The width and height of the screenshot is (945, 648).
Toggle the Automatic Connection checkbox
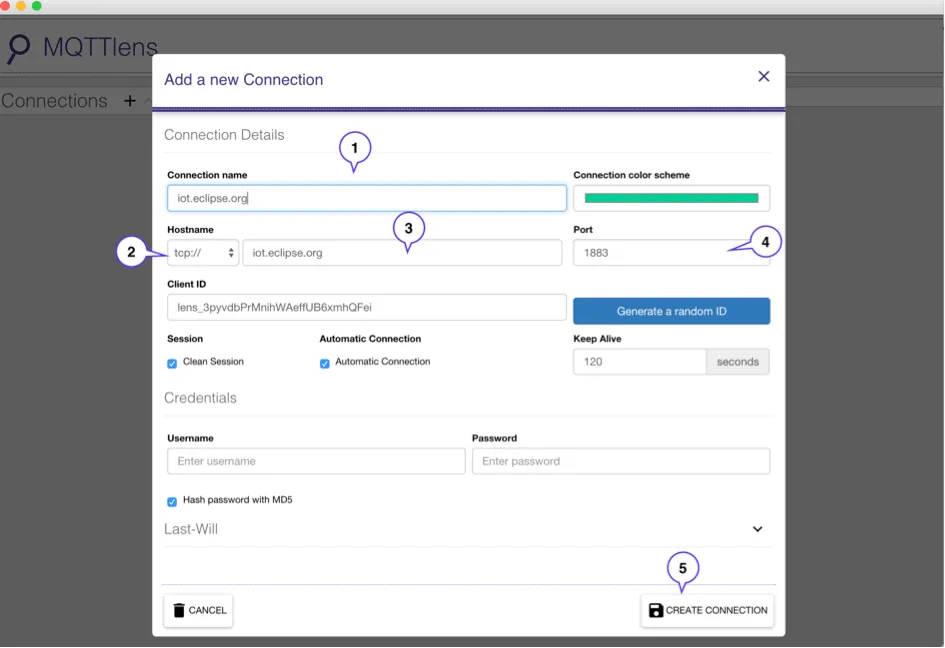coord(324,363)
